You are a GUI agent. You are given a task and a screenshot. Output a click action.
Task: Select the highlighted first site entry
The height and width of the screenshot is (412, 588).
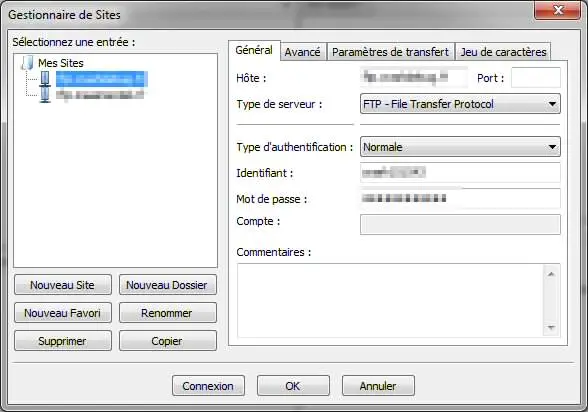tap(102, 79)
